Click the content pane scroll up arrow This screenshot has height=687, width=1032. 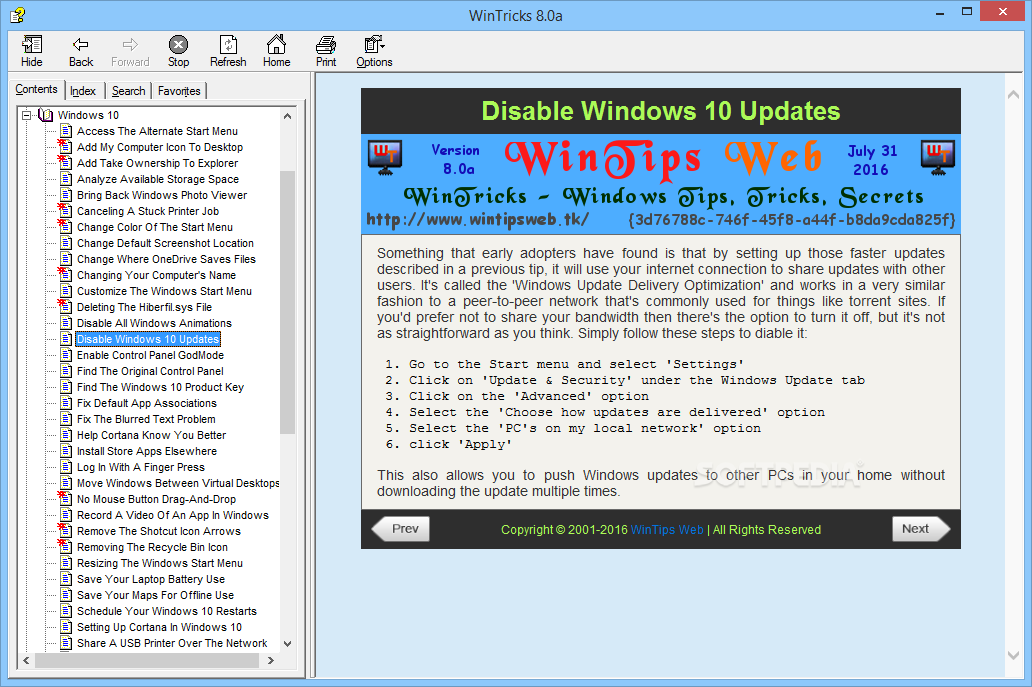[1014, 95]
